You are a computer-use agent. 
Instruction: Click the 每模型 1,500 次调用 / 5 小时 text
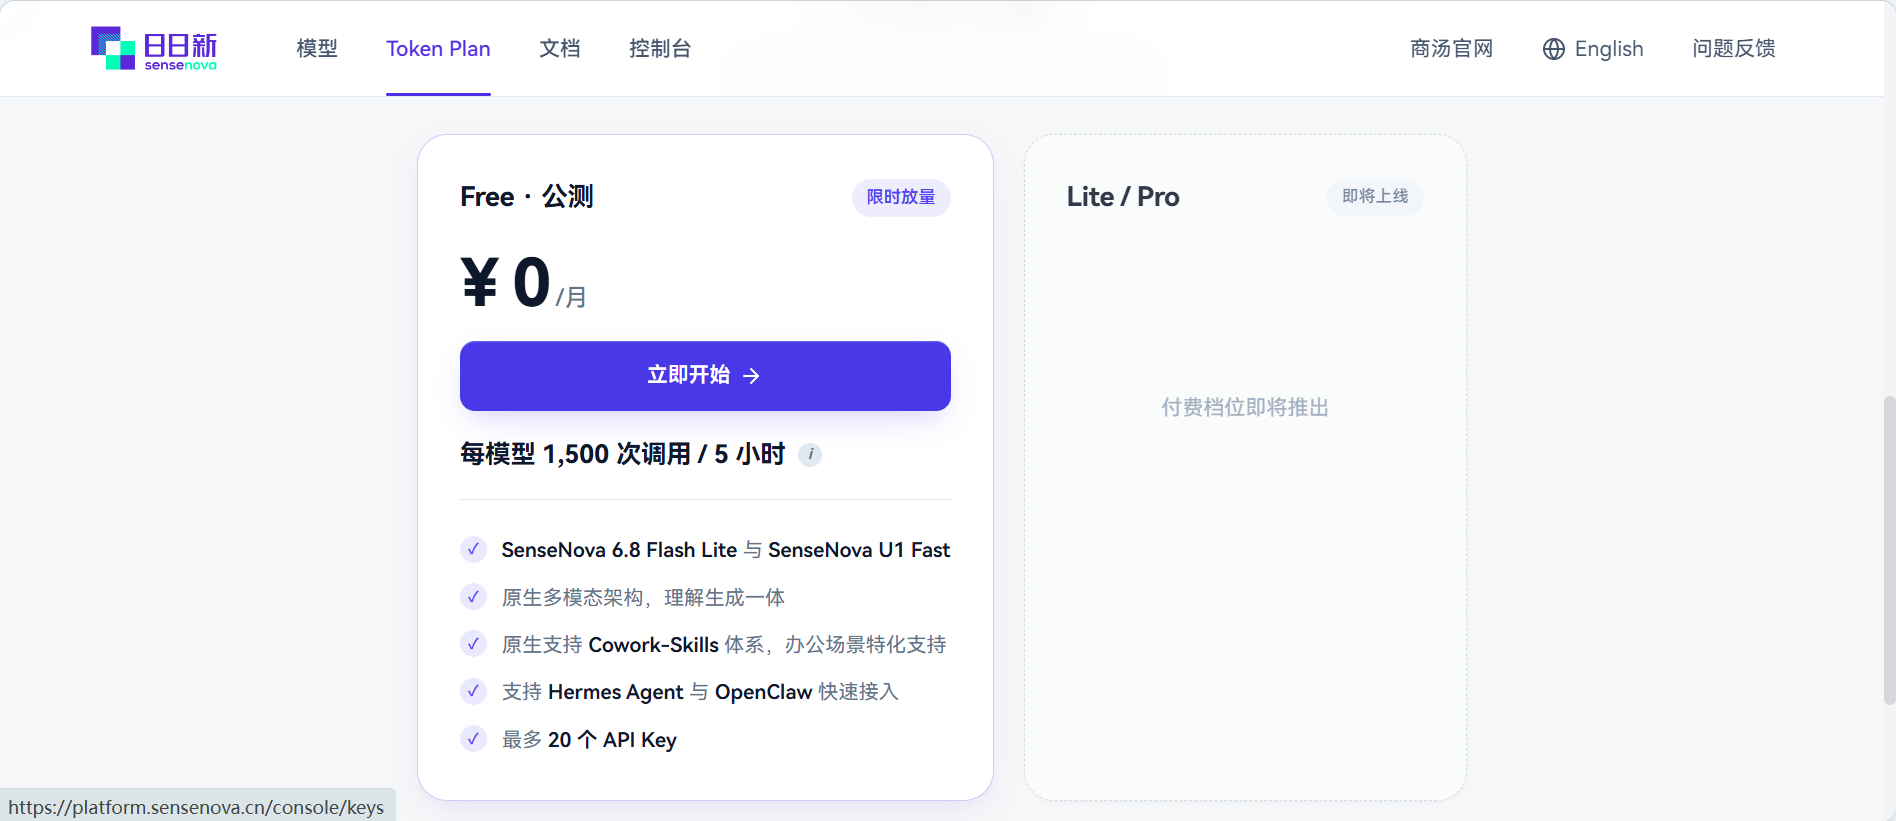coord(622,454)
